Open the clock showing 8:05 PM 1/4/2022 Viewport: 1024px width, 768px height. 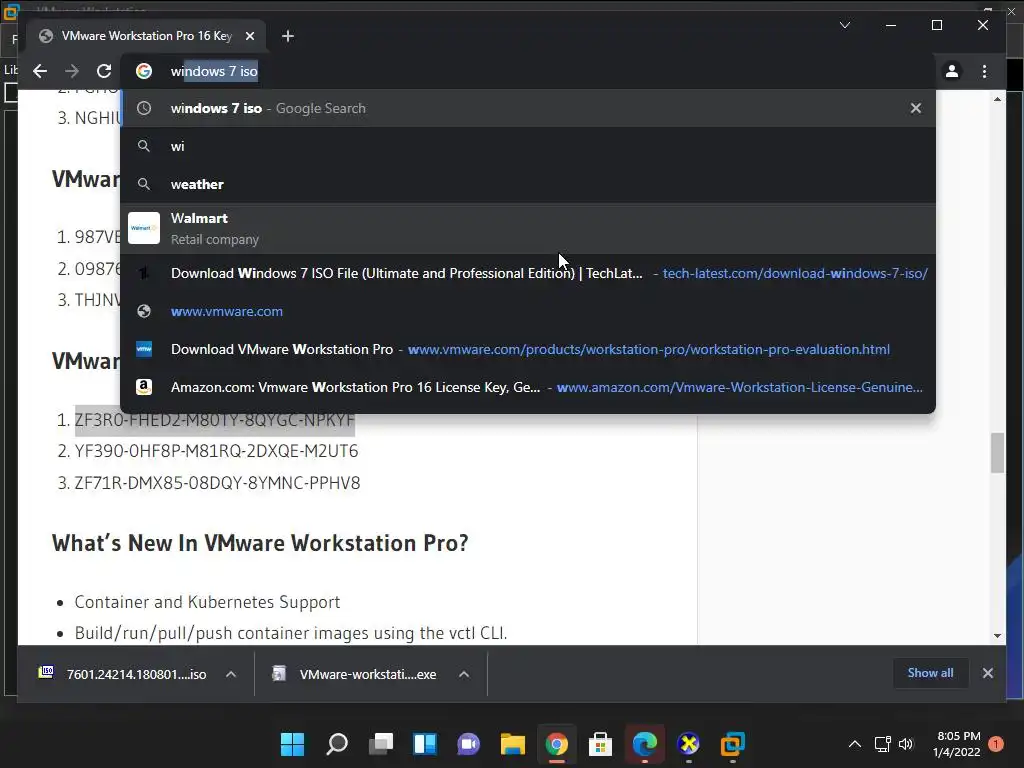pos(957,744)
